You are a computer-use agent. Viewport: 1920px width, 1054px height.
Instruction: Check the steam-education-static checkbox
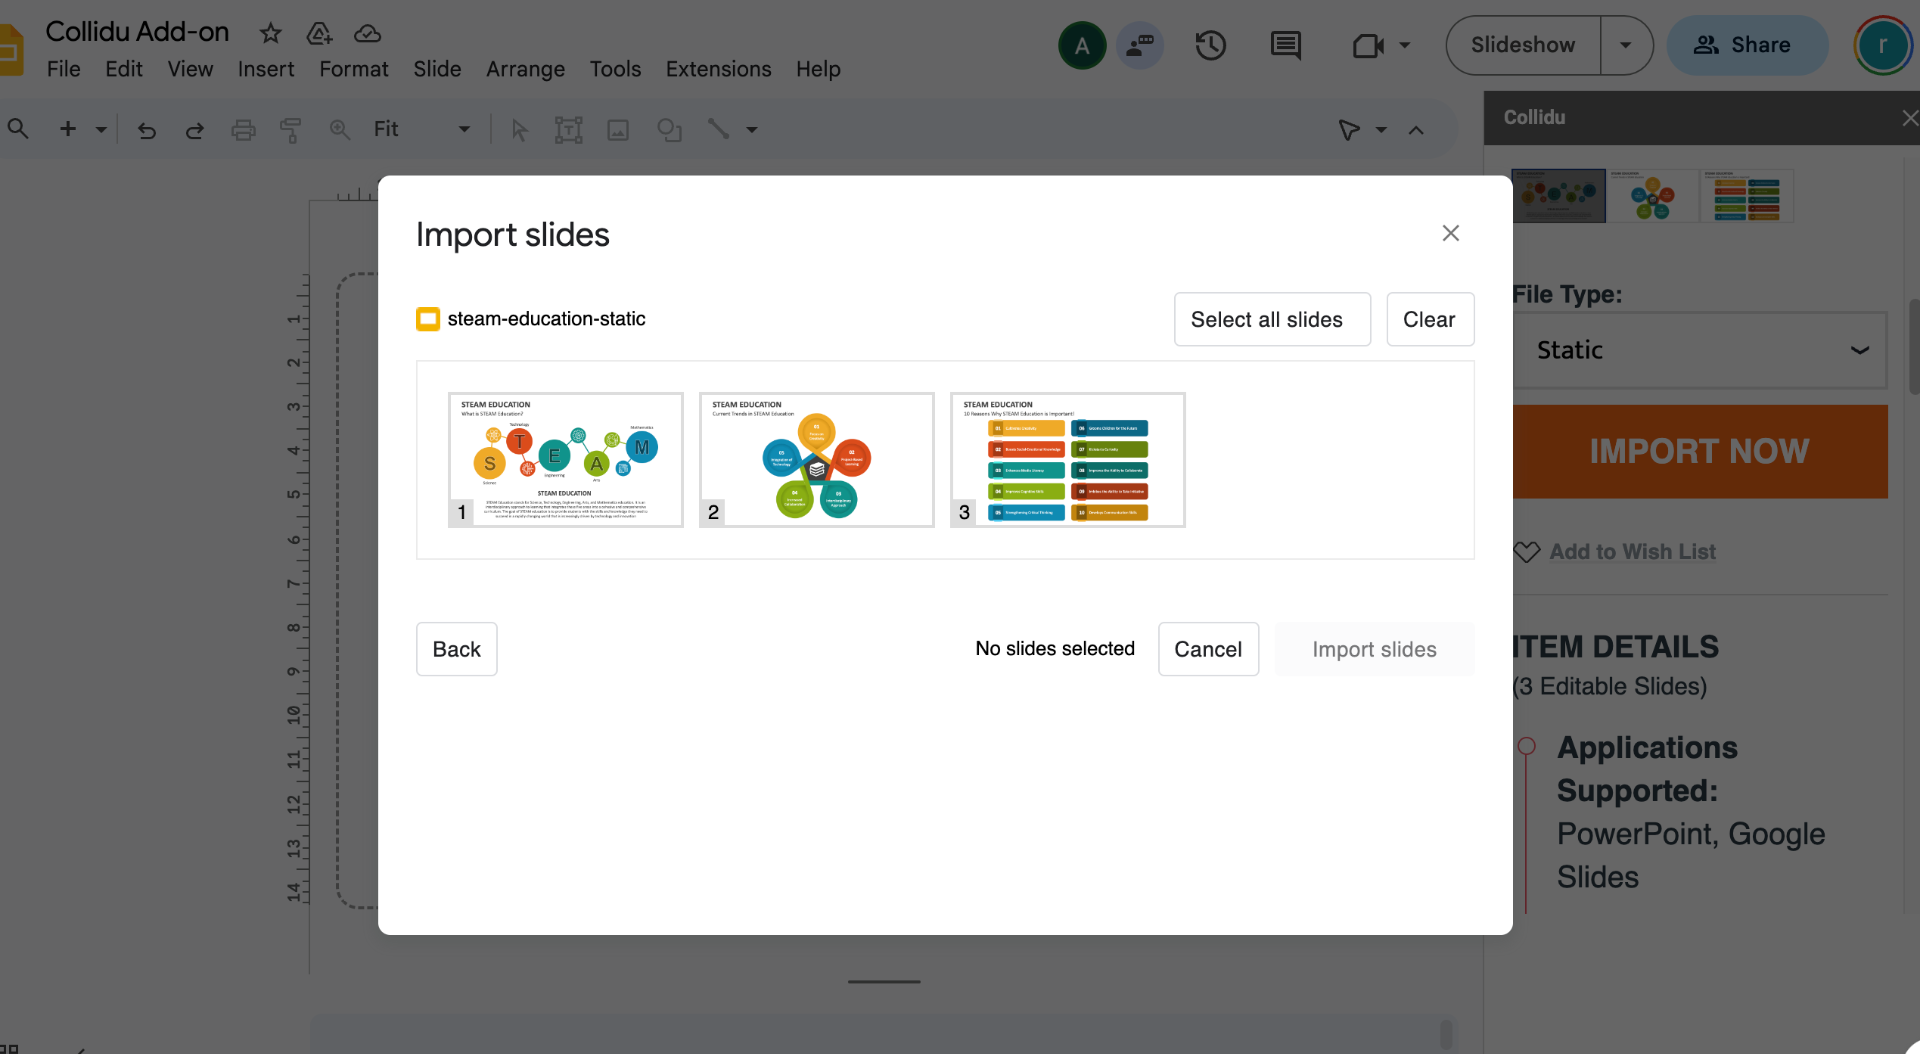[428, 319]
